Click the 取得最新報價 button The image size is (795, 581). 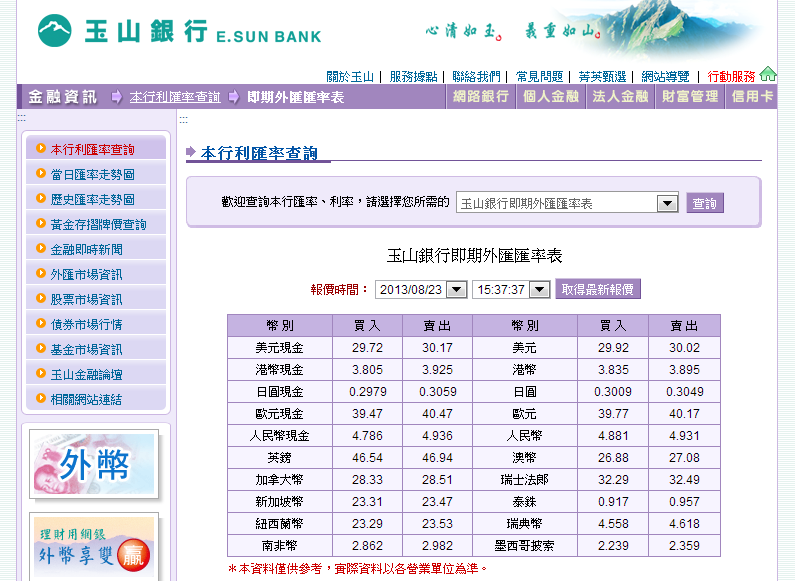[x=598, y=289]
